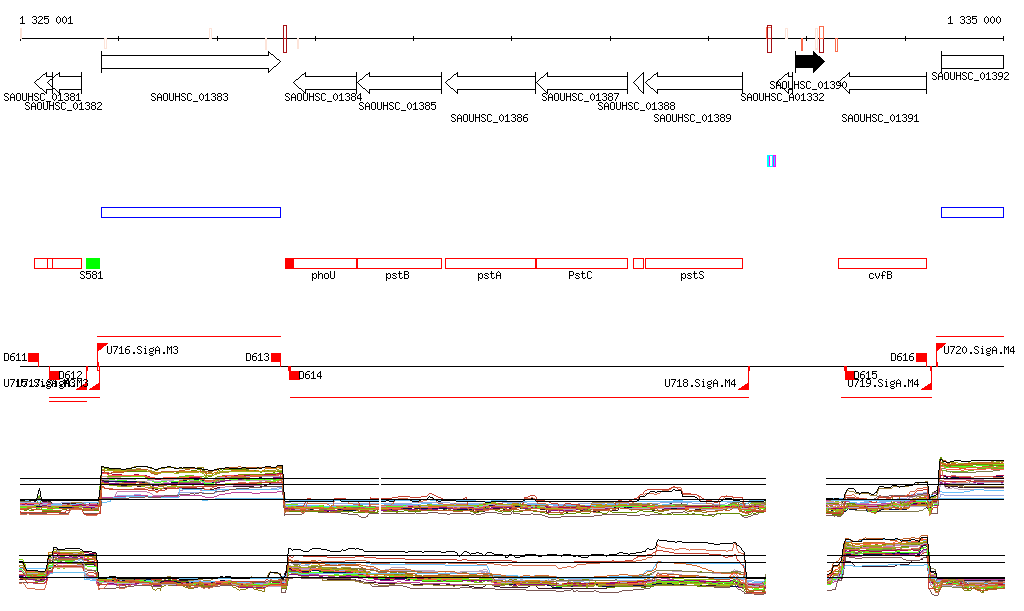Click the small SAOUHSC_01388 triangle gene

pyautogui.click(x=639, y=83)
